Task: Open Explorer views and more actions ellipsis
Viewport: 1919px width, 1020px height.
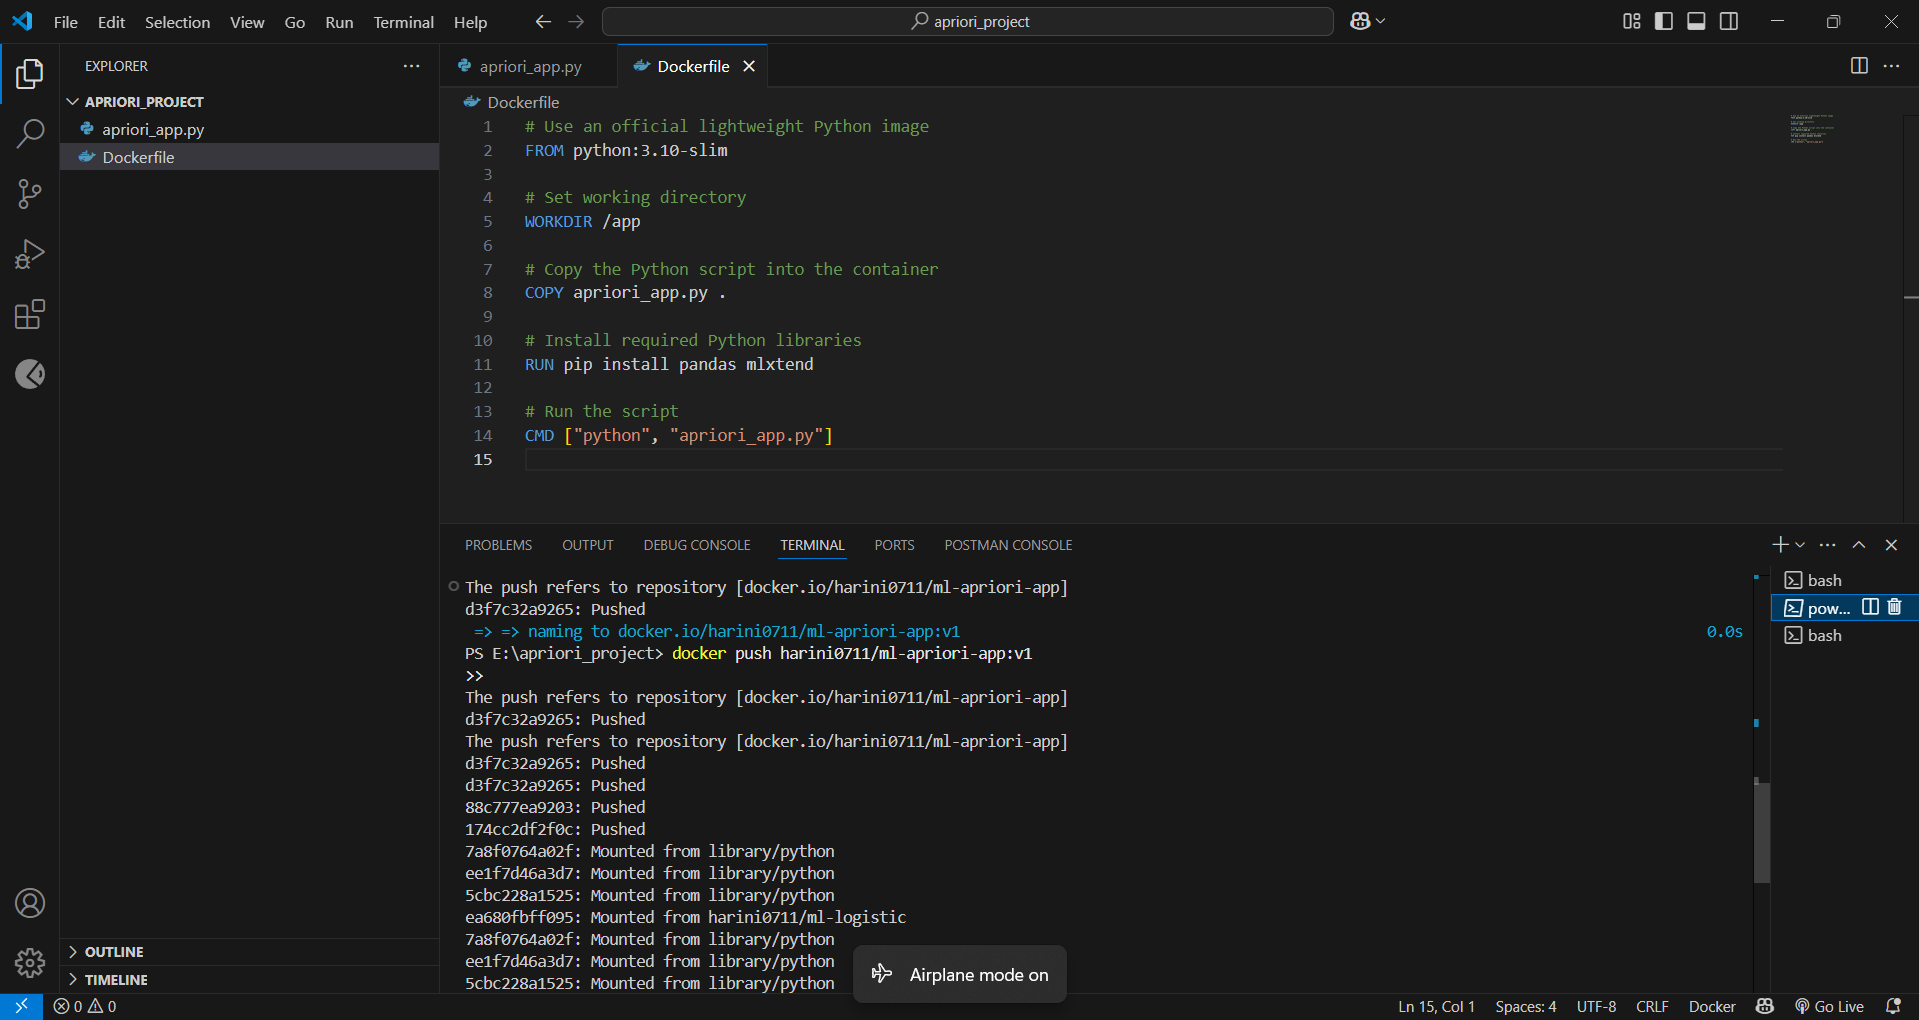Action: tap(411, 65)
